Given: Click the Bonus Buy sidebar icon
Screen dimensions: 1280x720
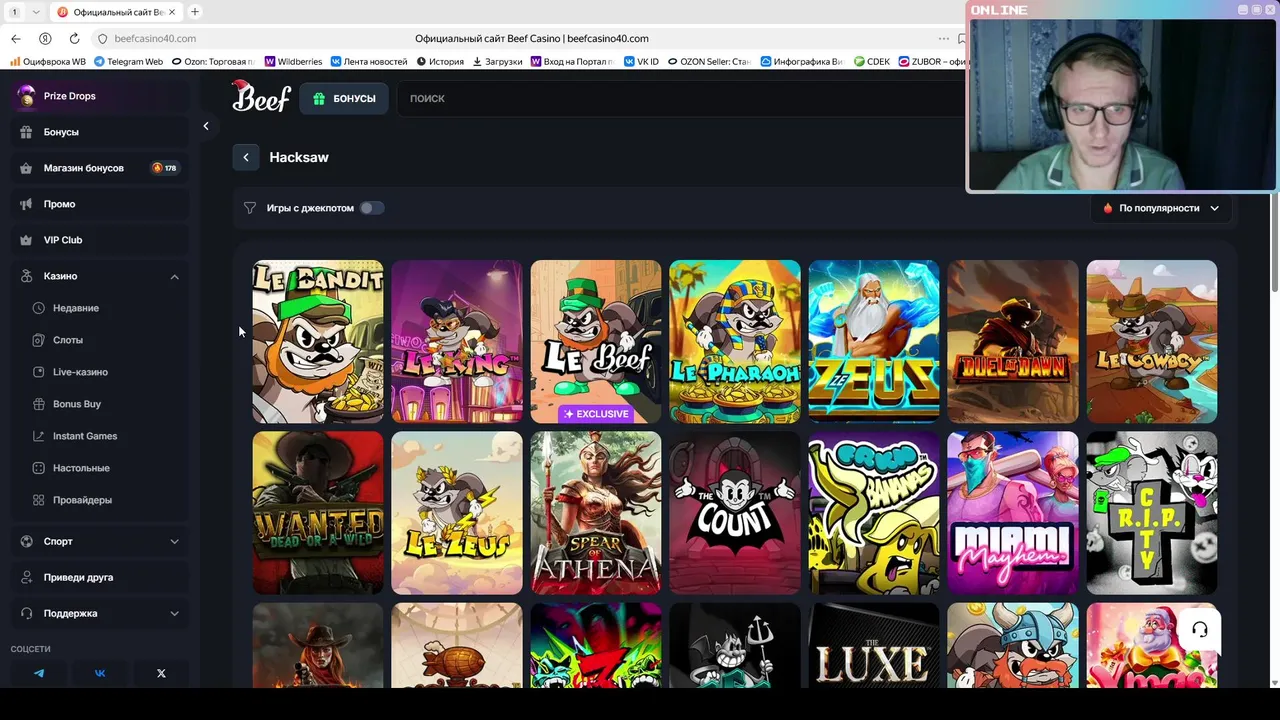Looking at the screenshot, I should pyautogui.click(x=39, y=404).
